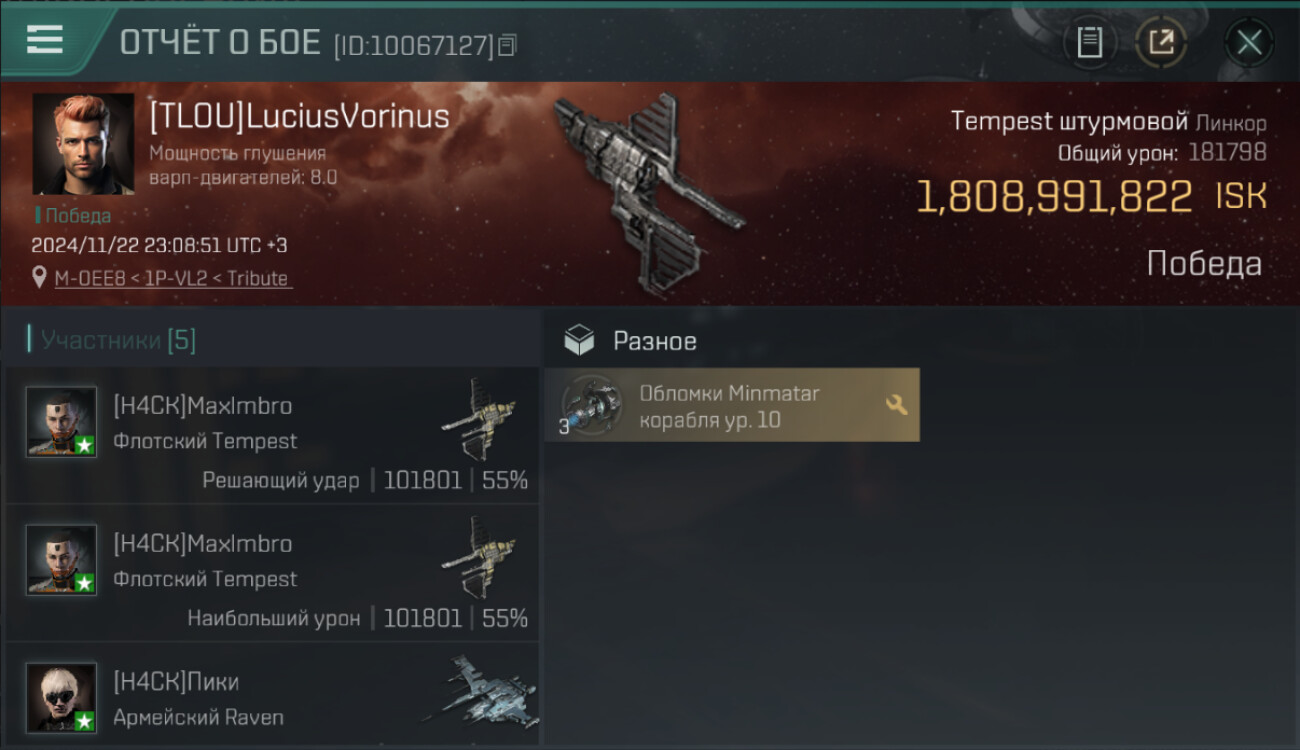Click wrench icon on Обломки item
1300x750 pixels.
(896, 405)
